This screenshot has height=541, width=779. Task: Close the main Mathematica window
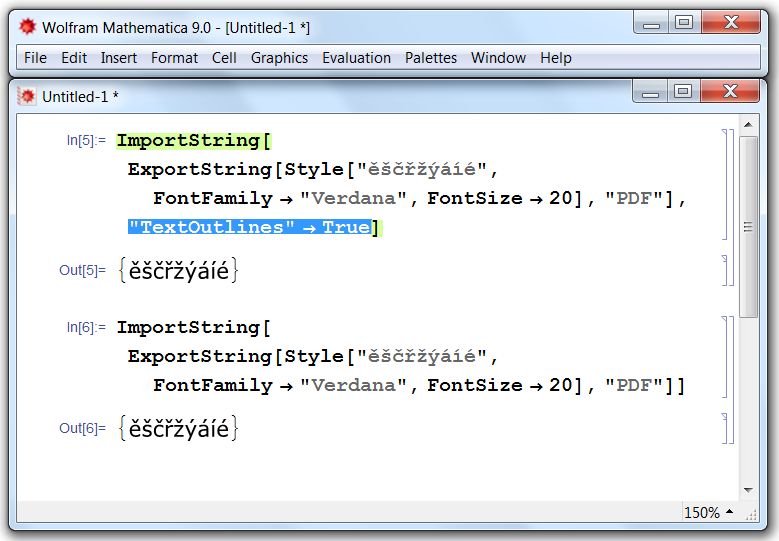point(731,23)
